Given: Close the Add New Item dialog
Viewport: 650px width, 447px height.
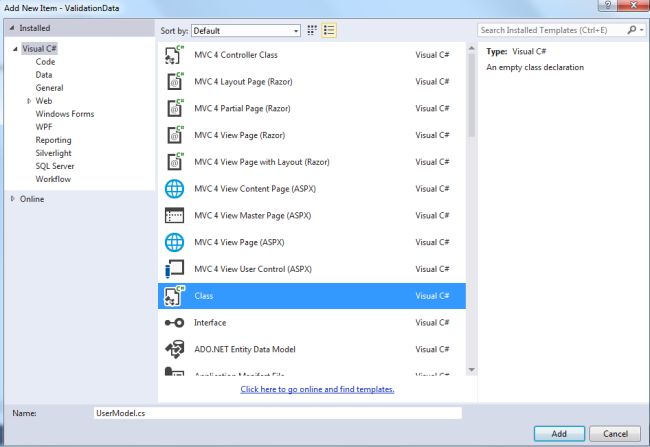Looking at the screenshot, I should click(x=633, y=5).
